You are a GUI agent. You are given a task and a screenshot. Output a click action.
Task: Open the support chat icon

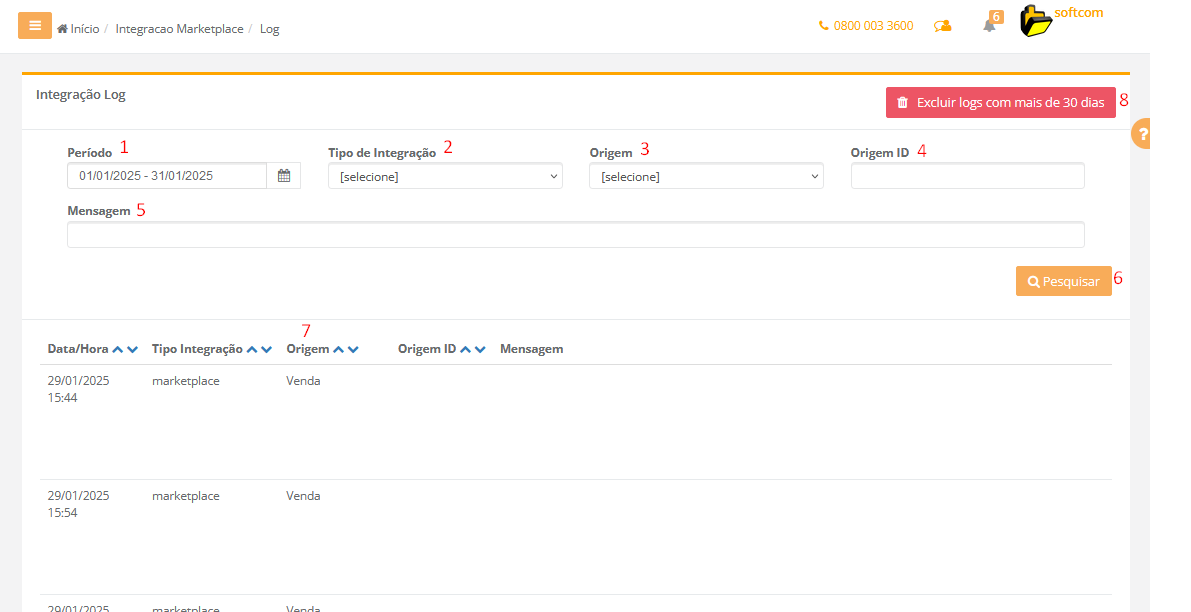pyautogui.click(x=942, y=27)
